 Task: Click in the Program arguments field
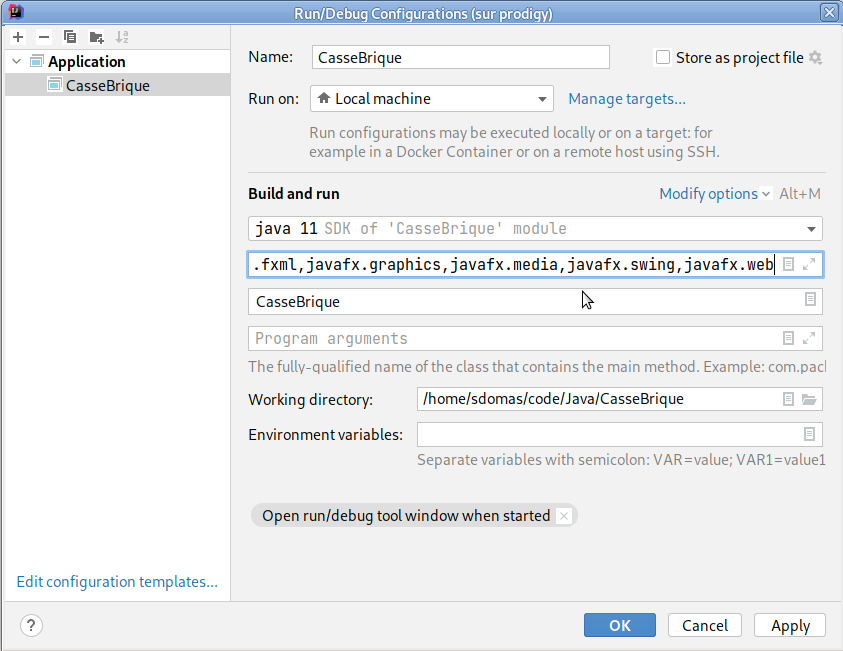(x=510, y=339)
